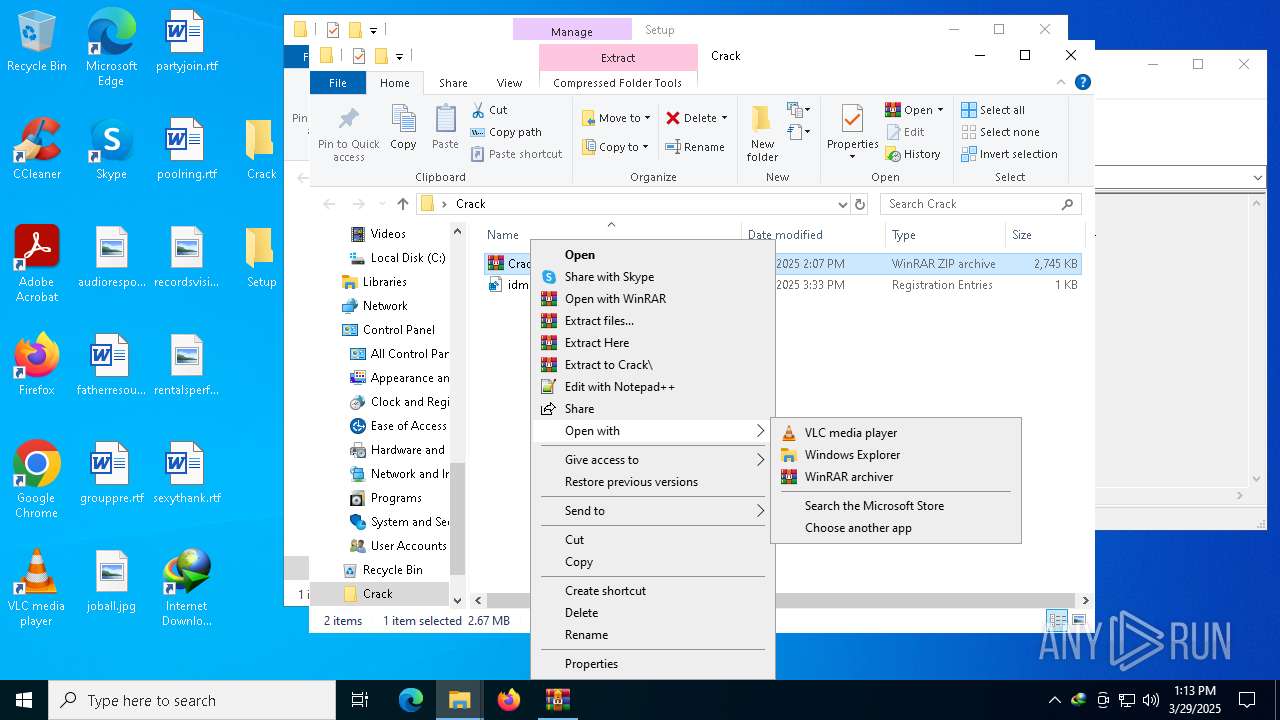Open Adobe Acrobat desktop icon
Image resolution: width=1280 pixels, height=720 pixels.
[x=37, y=264]
